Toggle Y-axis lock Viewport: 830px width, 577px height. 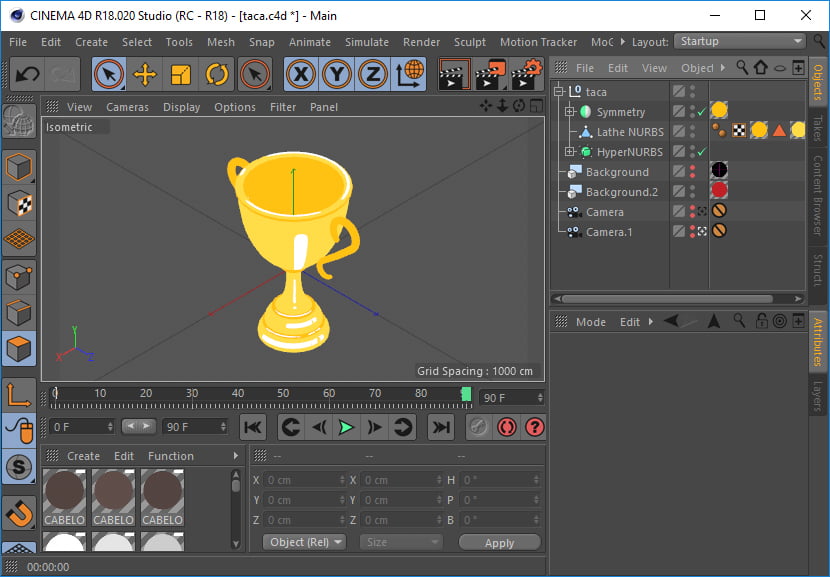click(337, 74)
